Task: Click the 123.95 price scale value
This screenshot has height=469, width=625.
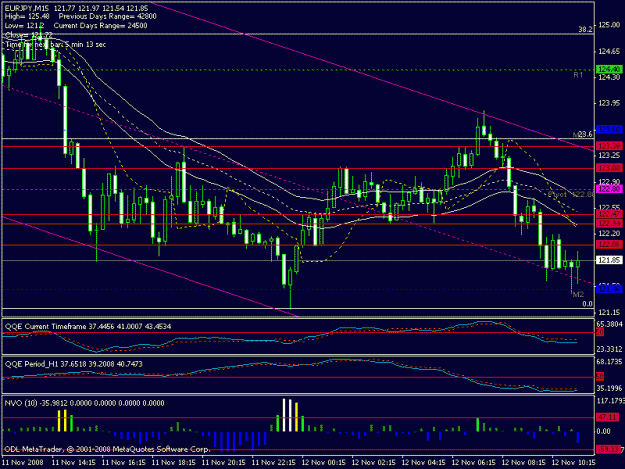Action: pyautogui.click(x=609, y=104)
